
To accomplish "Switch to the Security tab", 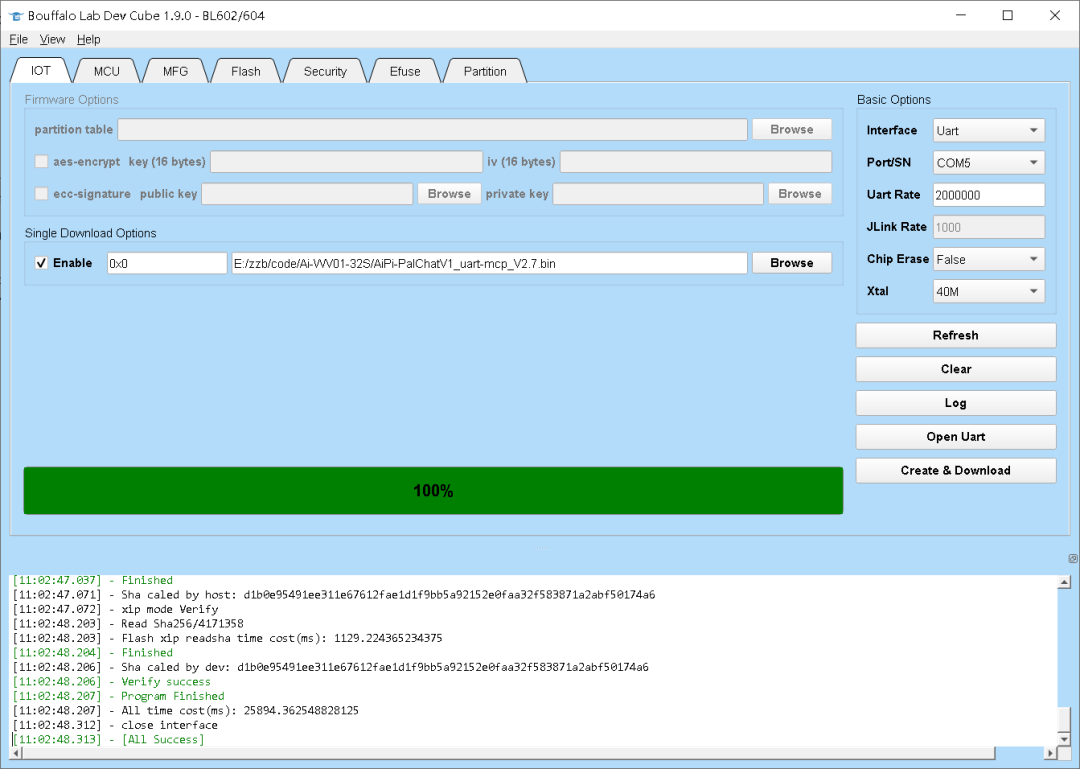I will (x=325, y=71).
